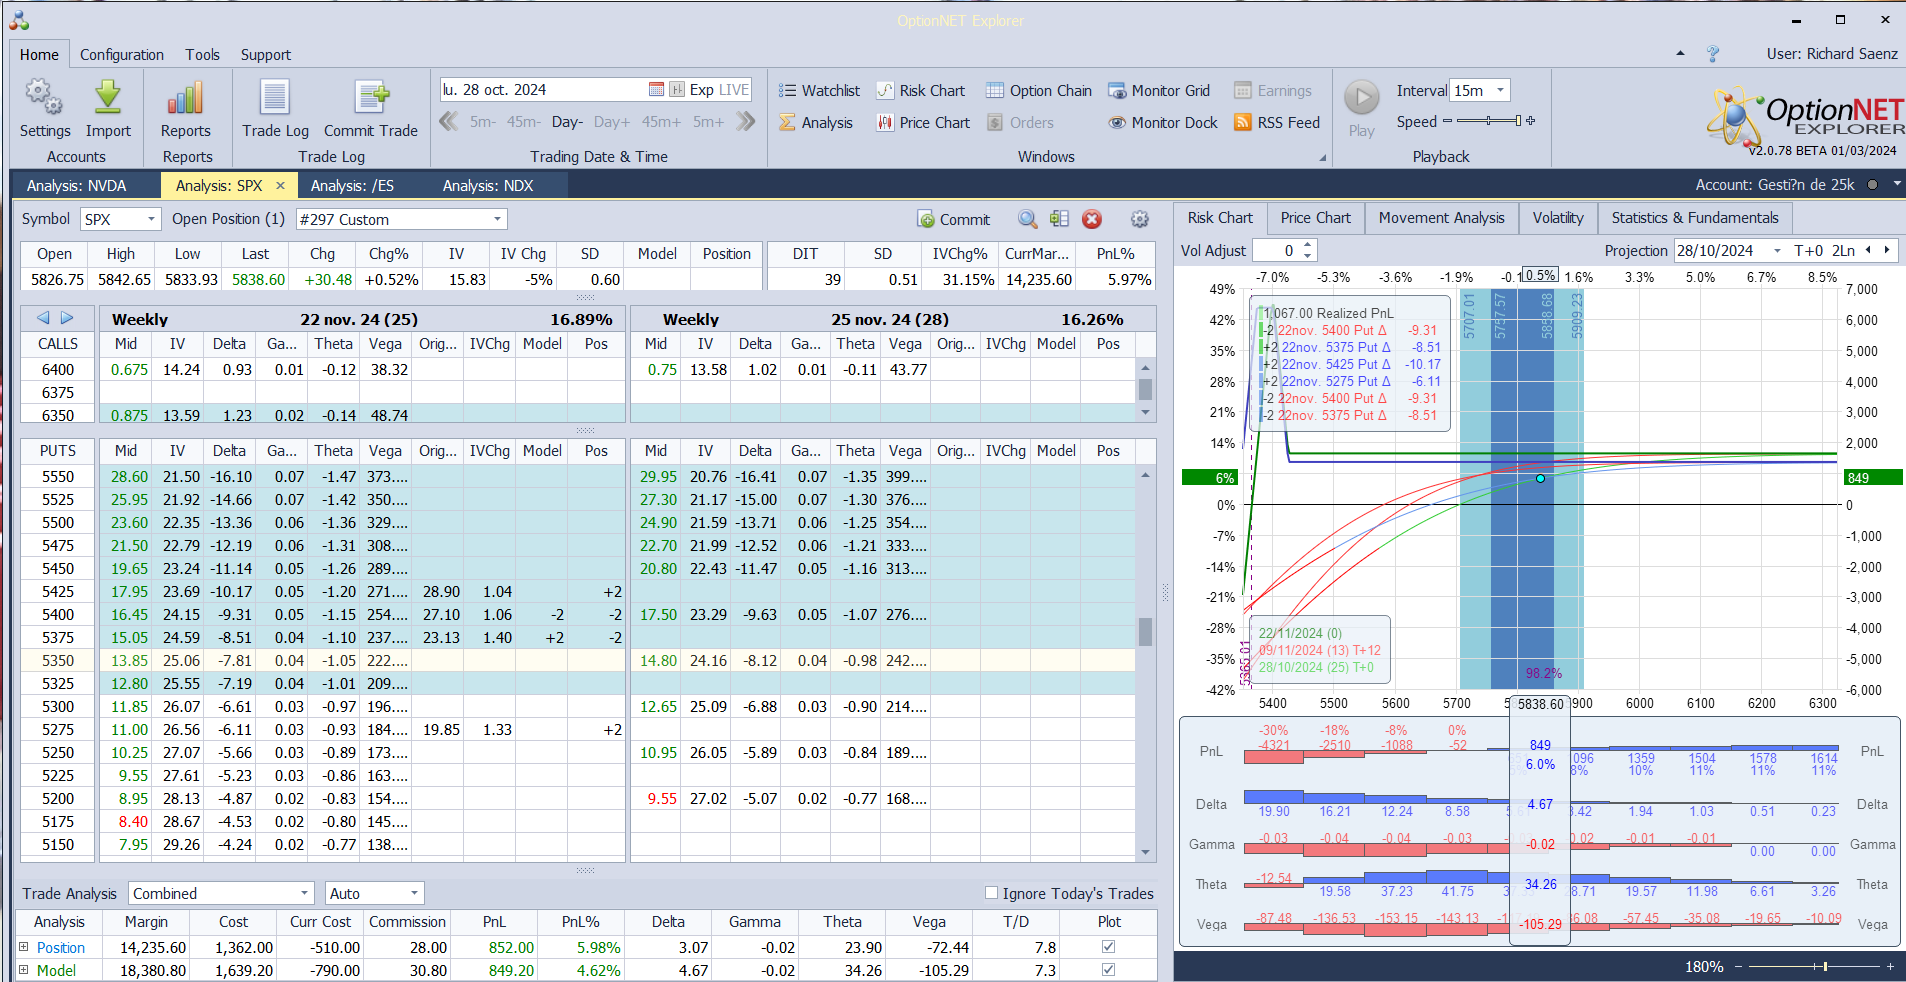Expand the Position row in analysis table

(24, 946)
